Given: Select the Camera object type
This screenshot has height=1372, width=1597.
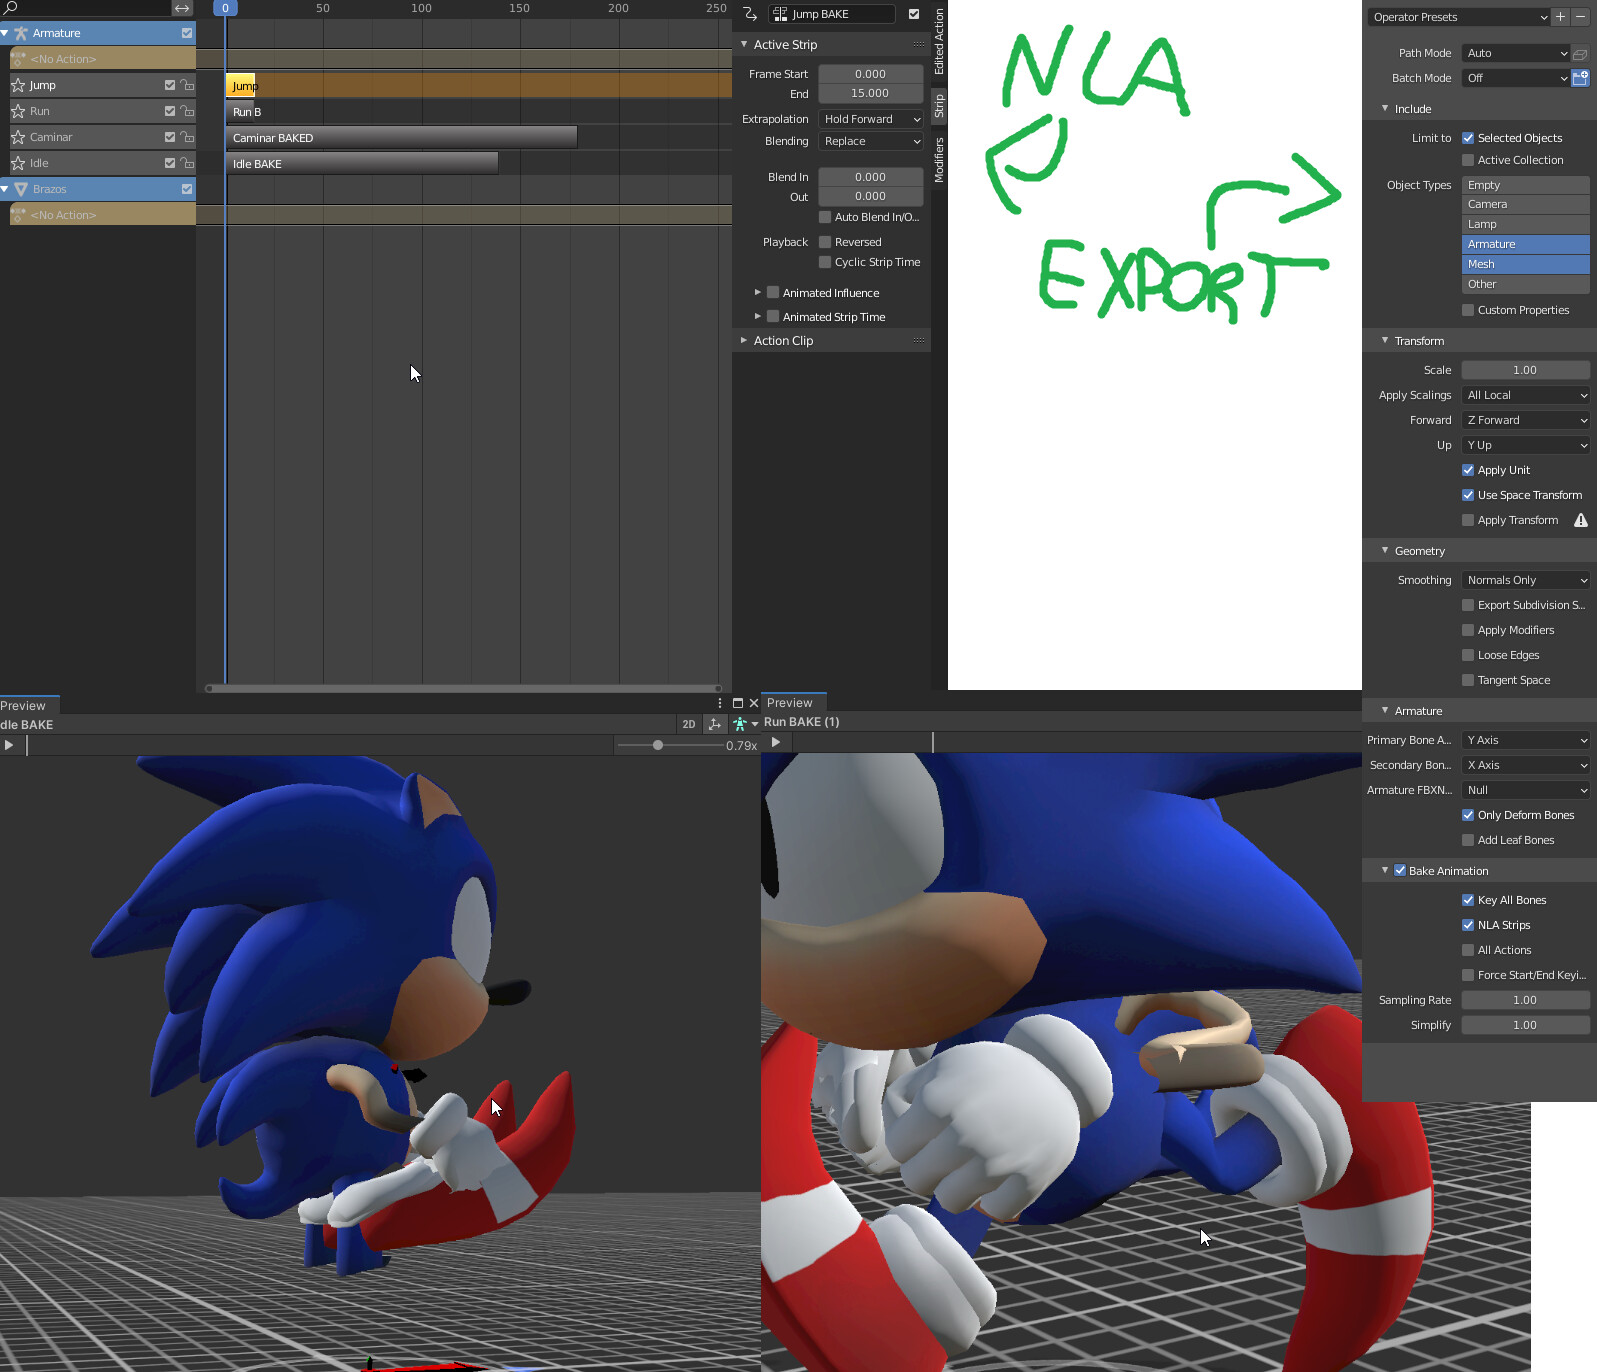Looking at the screenshot, I should [x=1526, y=204].
